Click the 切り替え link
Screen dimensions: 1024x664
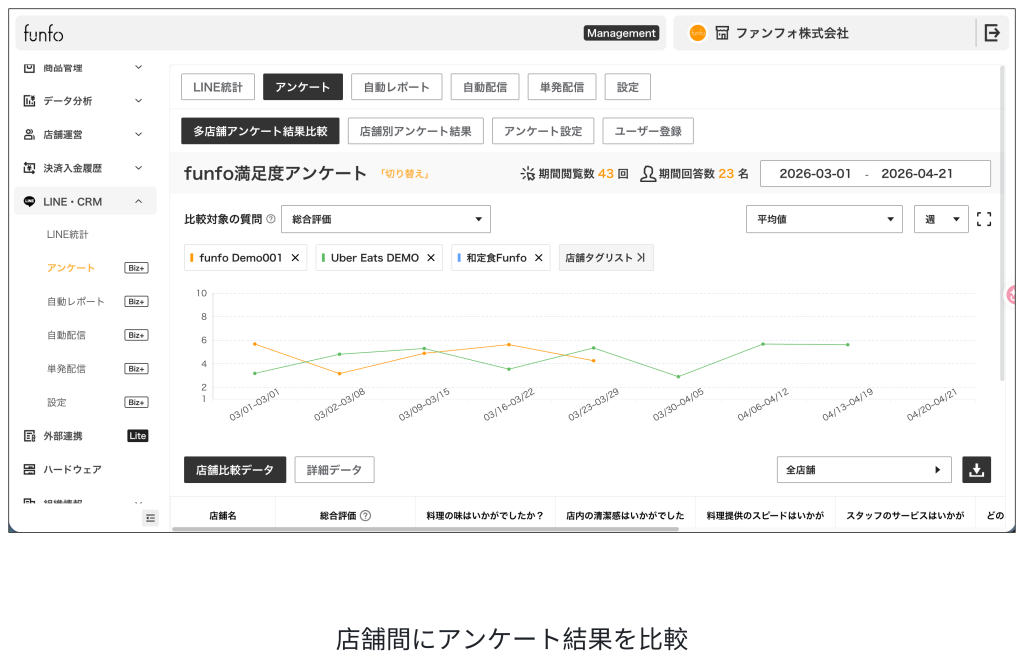(x=404, y=174)
